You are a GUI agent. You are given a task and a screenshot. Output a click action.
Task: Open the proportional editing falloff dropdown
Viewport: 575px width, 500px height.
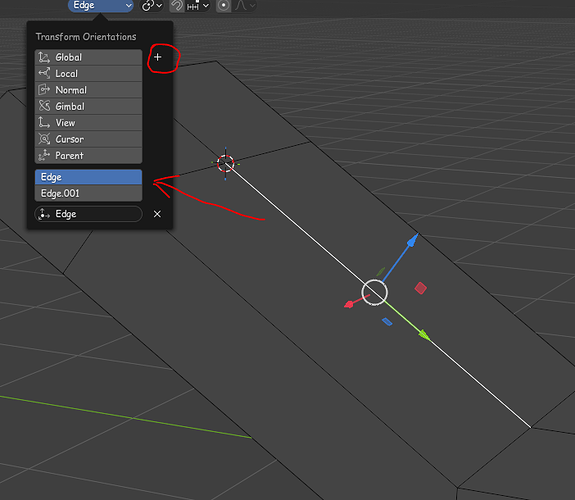point(245,6)
